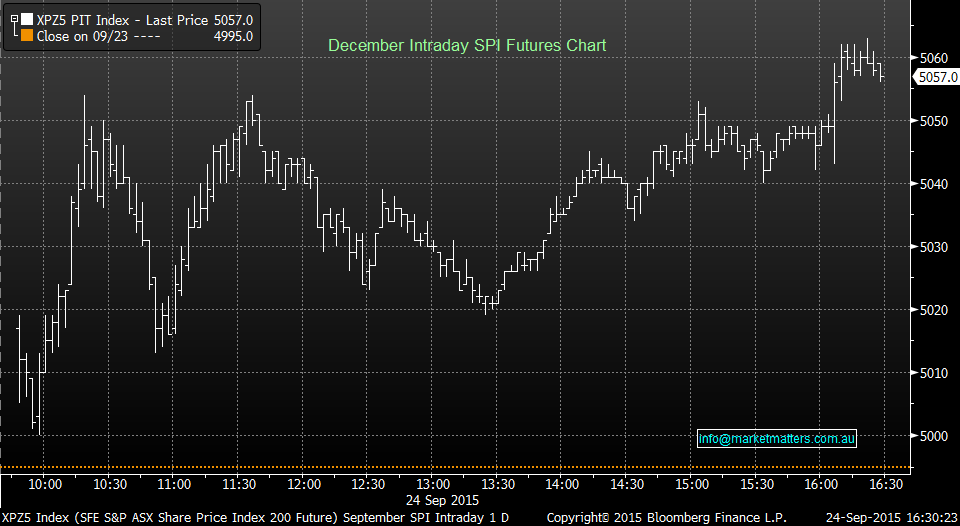Viewport: 960px width, 526px height.
Task: Click the 5020 y-axis label
Action: [934, 310]
